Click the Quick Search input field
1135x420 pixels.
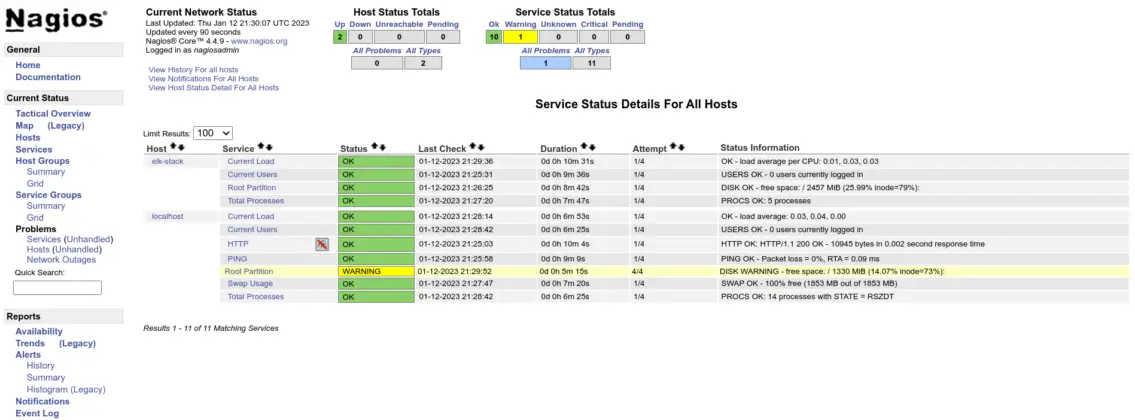[57, 288]
